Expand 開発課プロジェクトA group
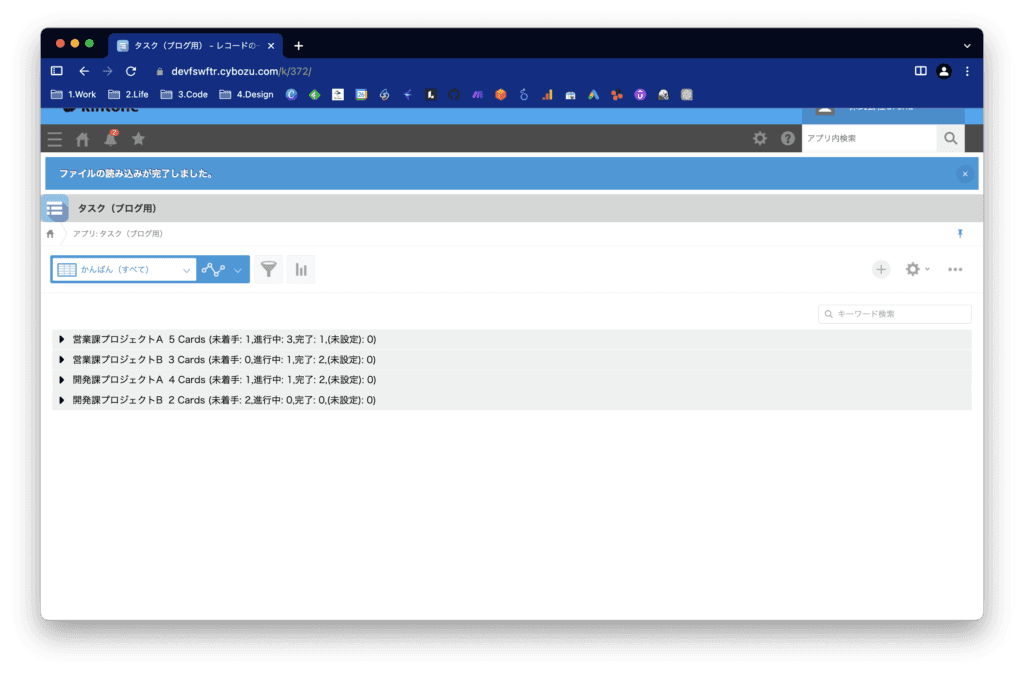 61,380
